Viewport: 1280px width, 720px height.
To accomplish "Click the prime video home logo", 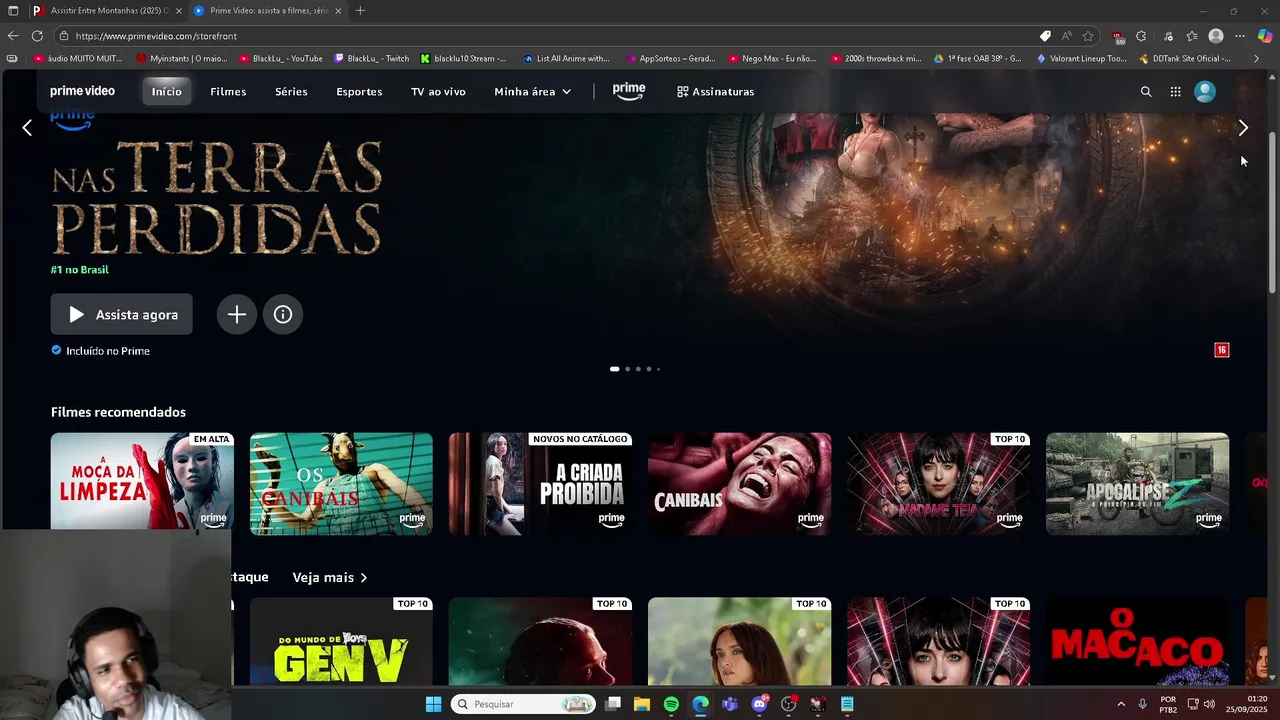I will [x=82, y=91].
